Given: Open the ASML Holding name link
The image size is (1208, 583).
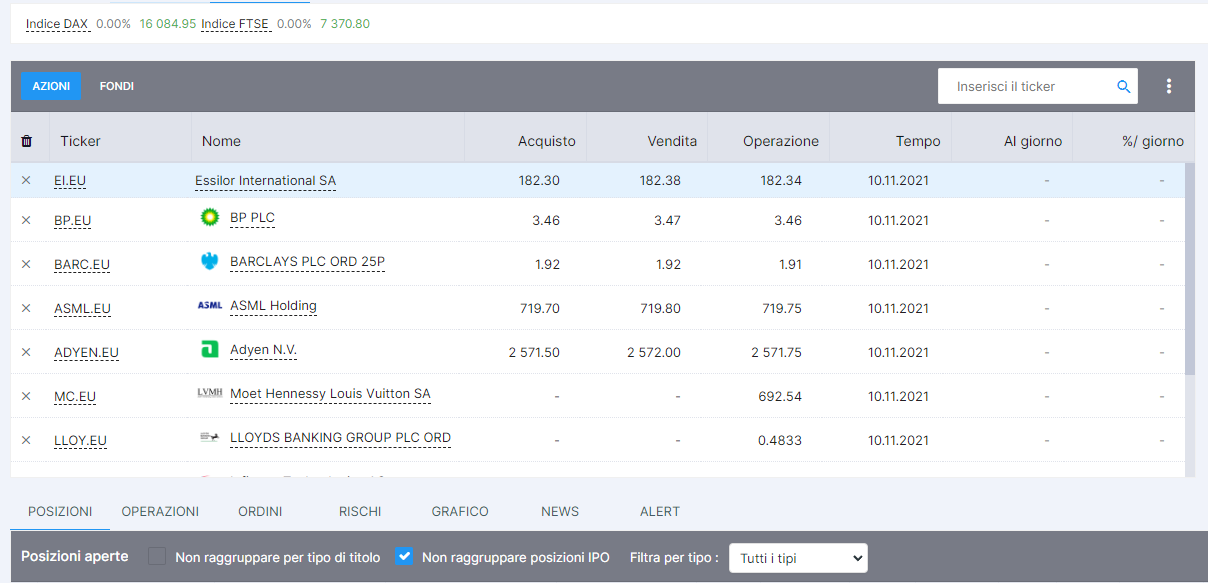Looking at the screenshot, I should [x=273, y=306].
